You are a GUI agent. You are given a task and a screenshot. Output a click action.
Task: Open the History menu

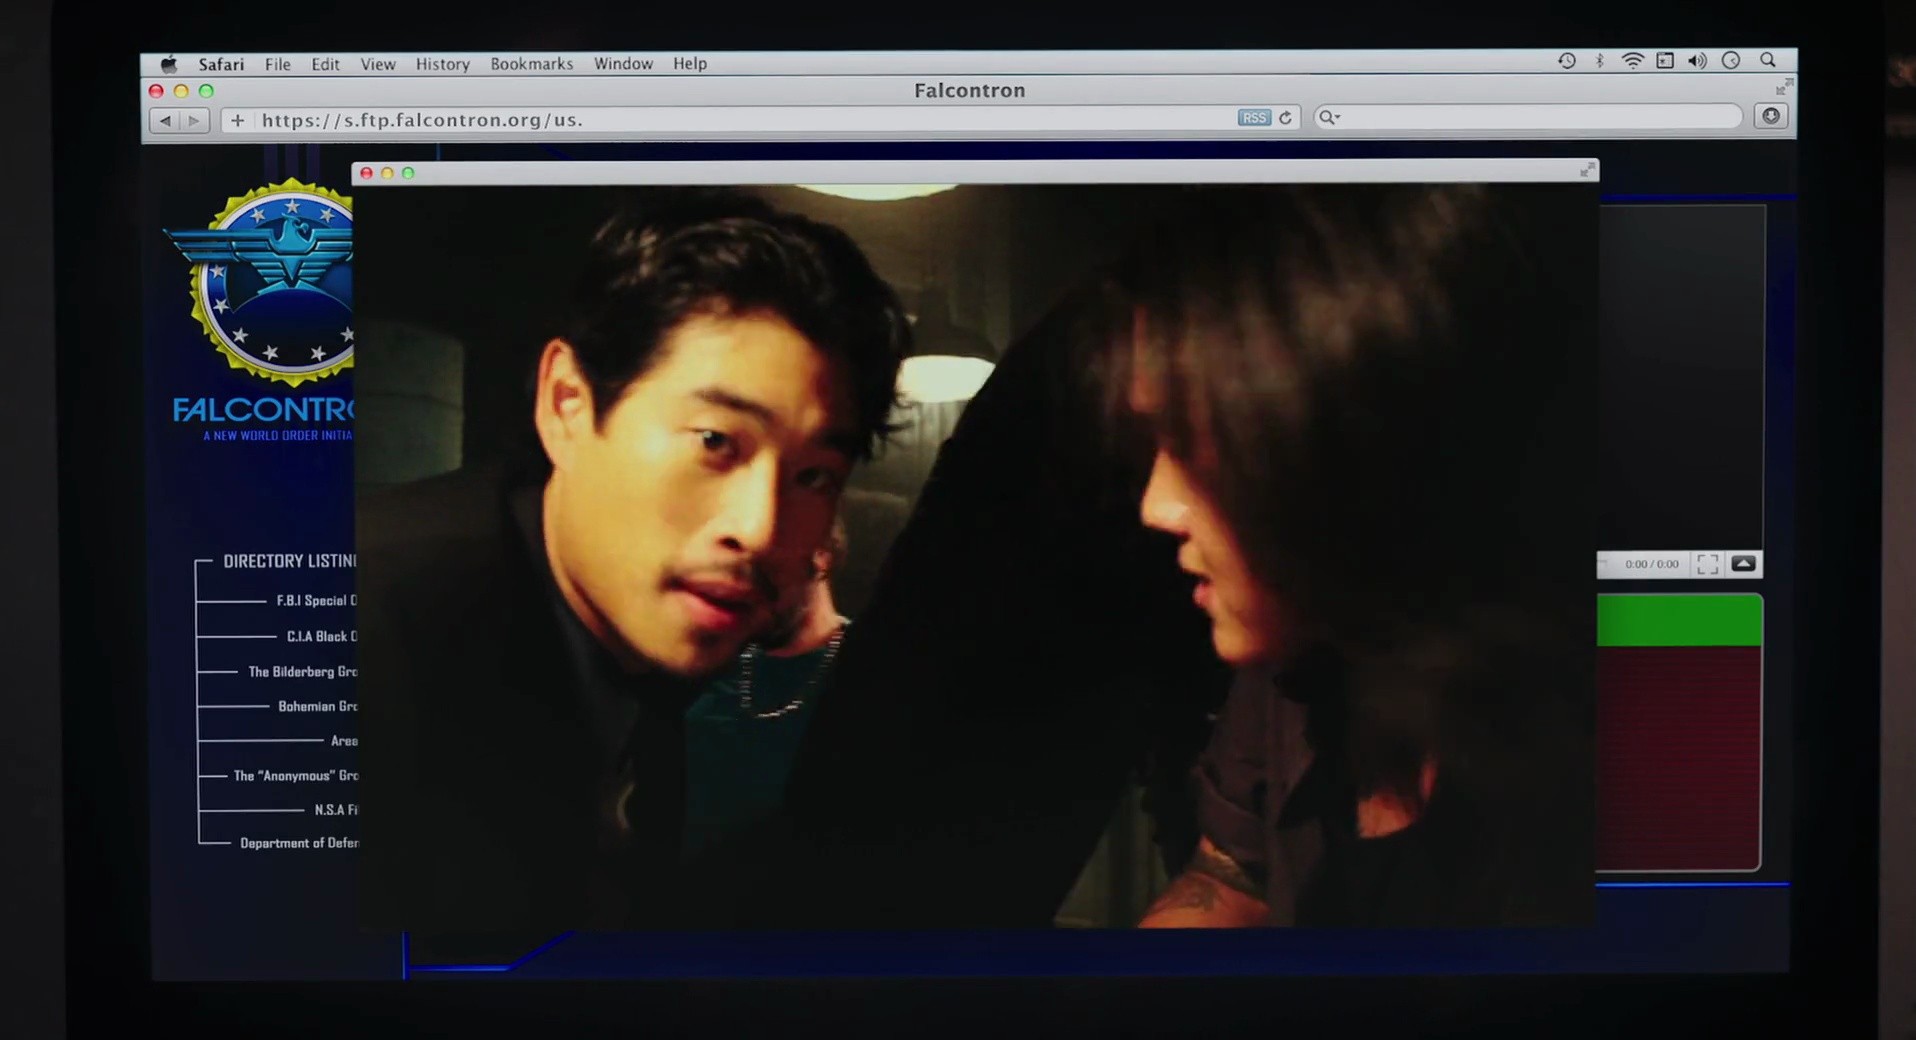(x=443, y=64)
